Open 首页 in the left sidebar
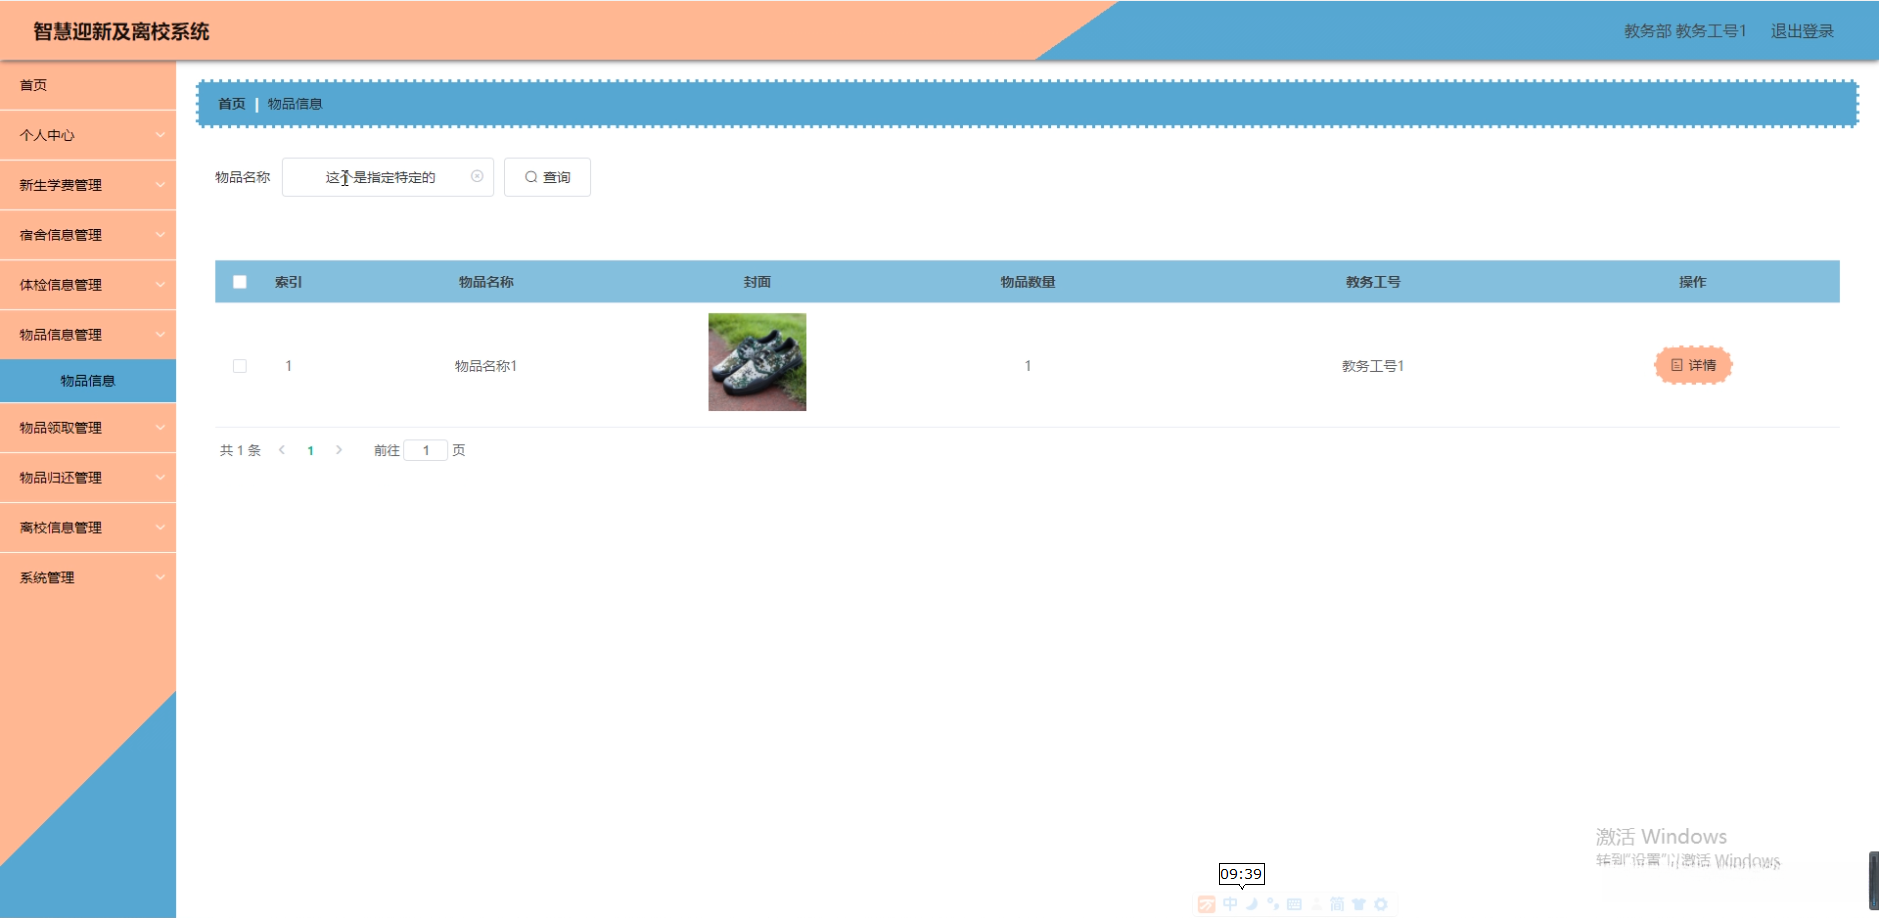 [88, 85]
